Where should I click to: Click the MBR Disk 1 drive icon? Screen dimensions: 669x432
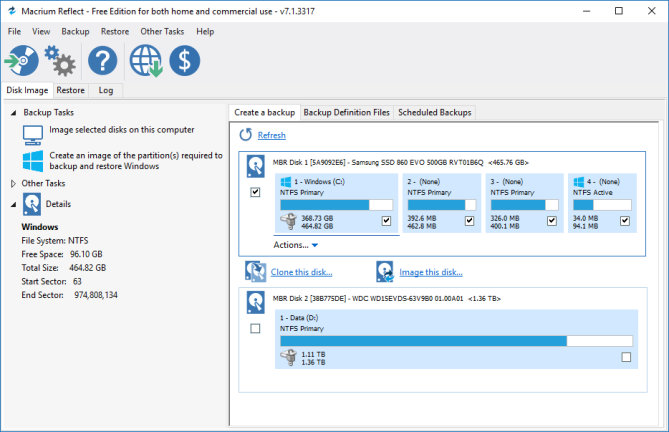tap(256, 166)
